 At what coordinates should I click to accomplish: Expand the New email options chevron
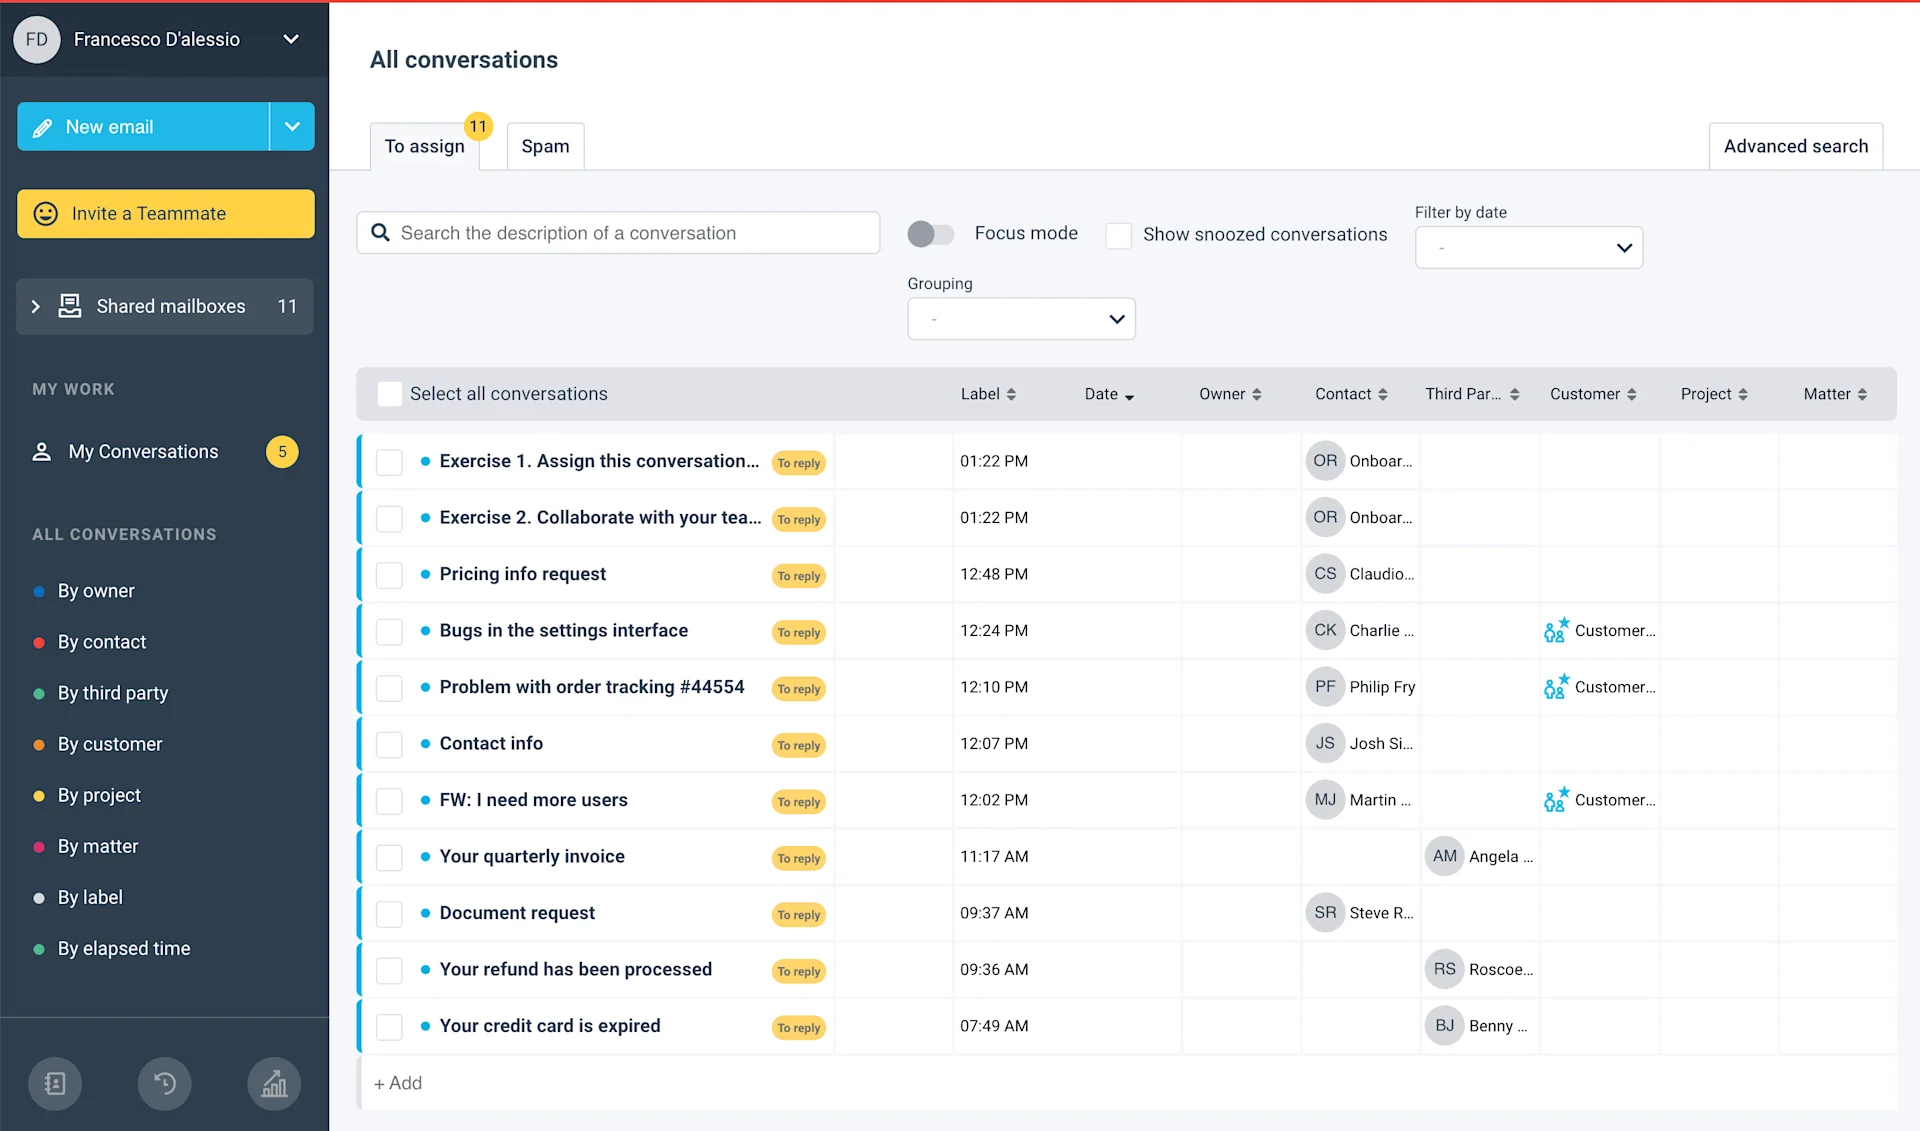click(x=291, y=126)
